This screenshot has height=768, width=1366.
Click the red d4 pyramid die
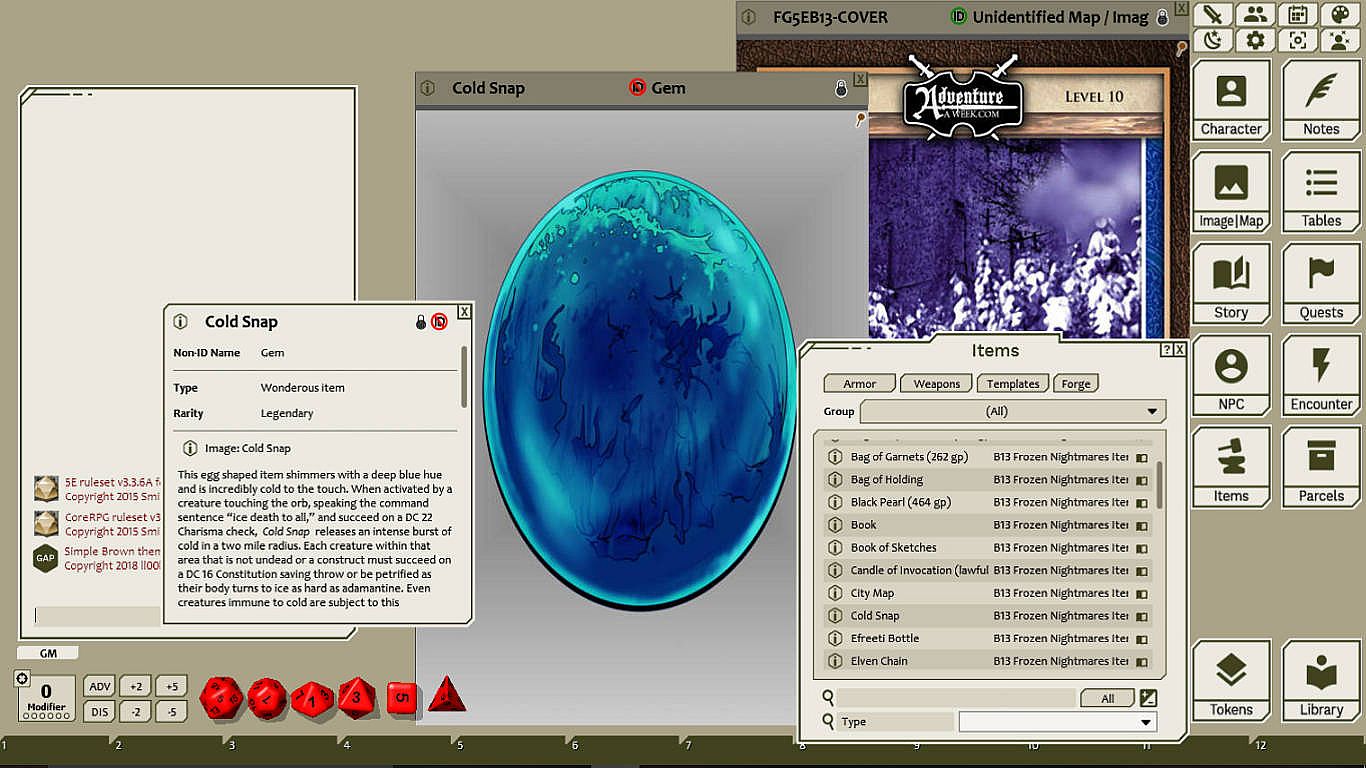click(446, 695)
